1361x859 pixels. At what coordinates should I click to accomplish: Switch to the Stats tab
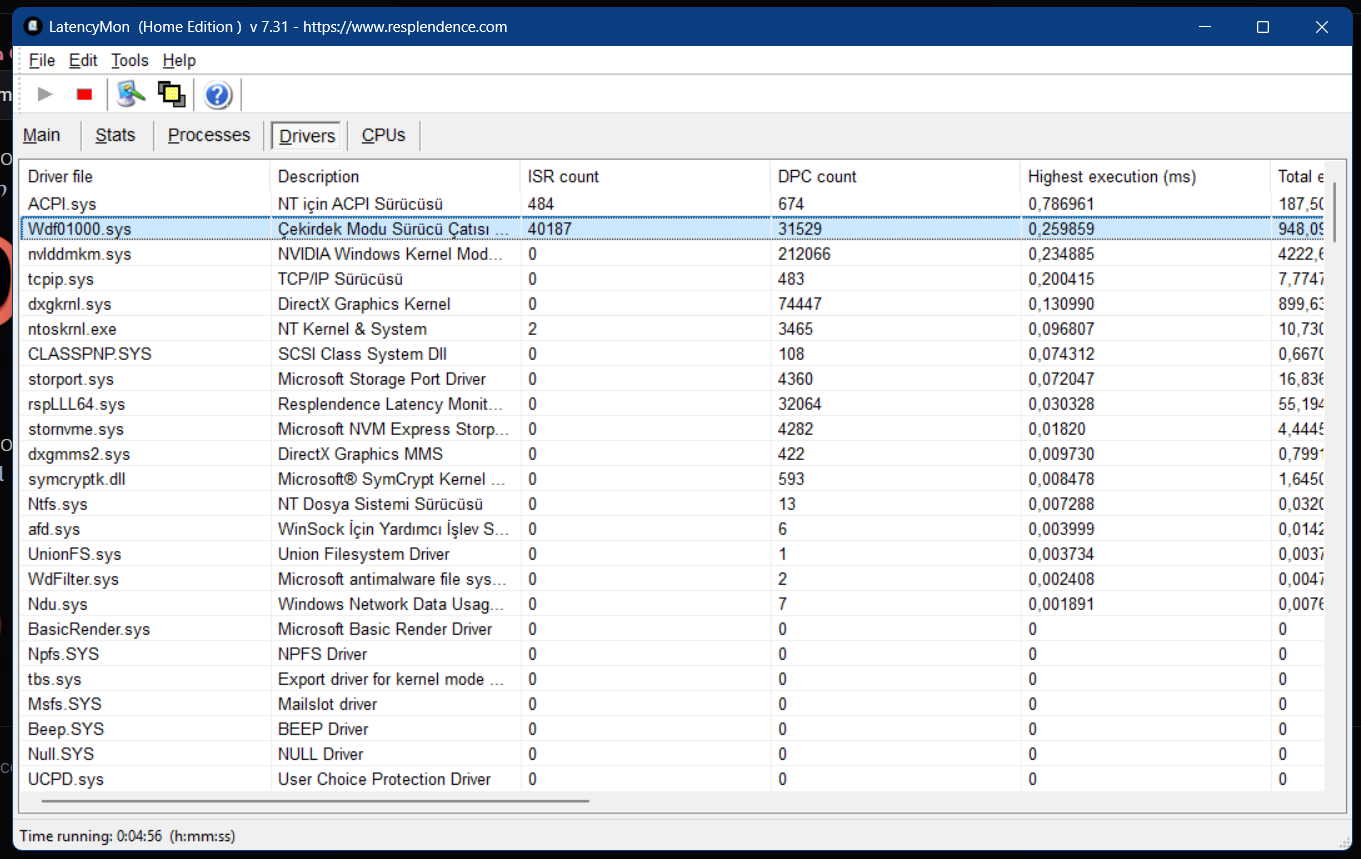115,135
